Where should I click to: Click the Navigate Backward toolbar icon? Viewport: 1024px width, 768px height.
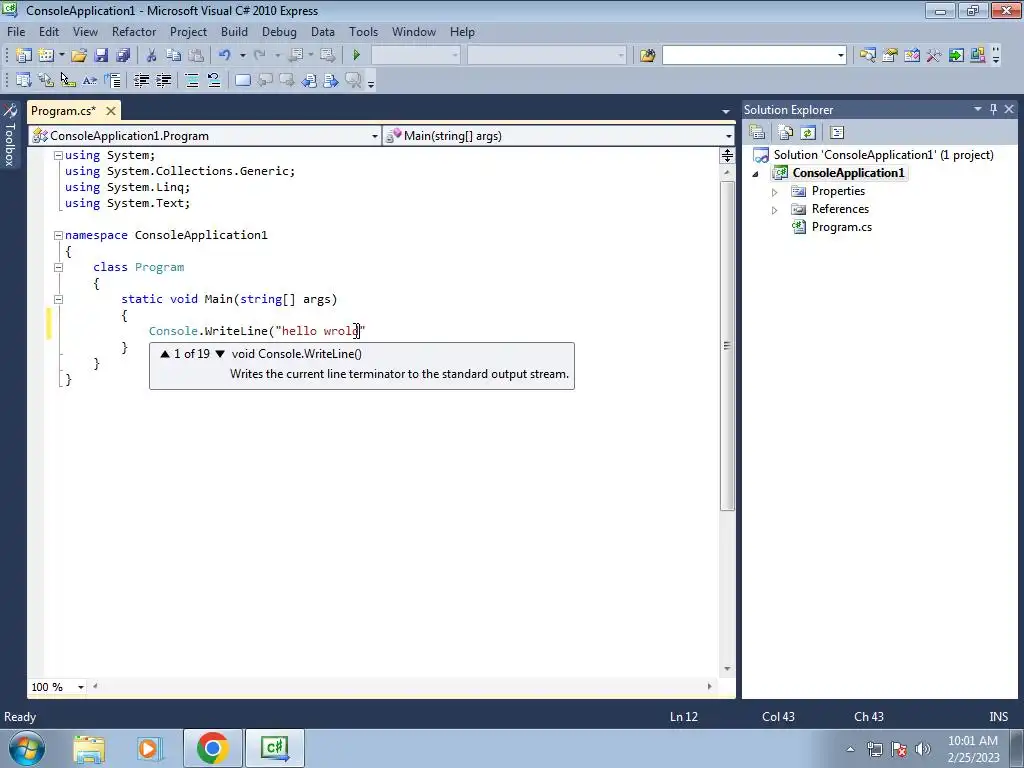[296, 56]
